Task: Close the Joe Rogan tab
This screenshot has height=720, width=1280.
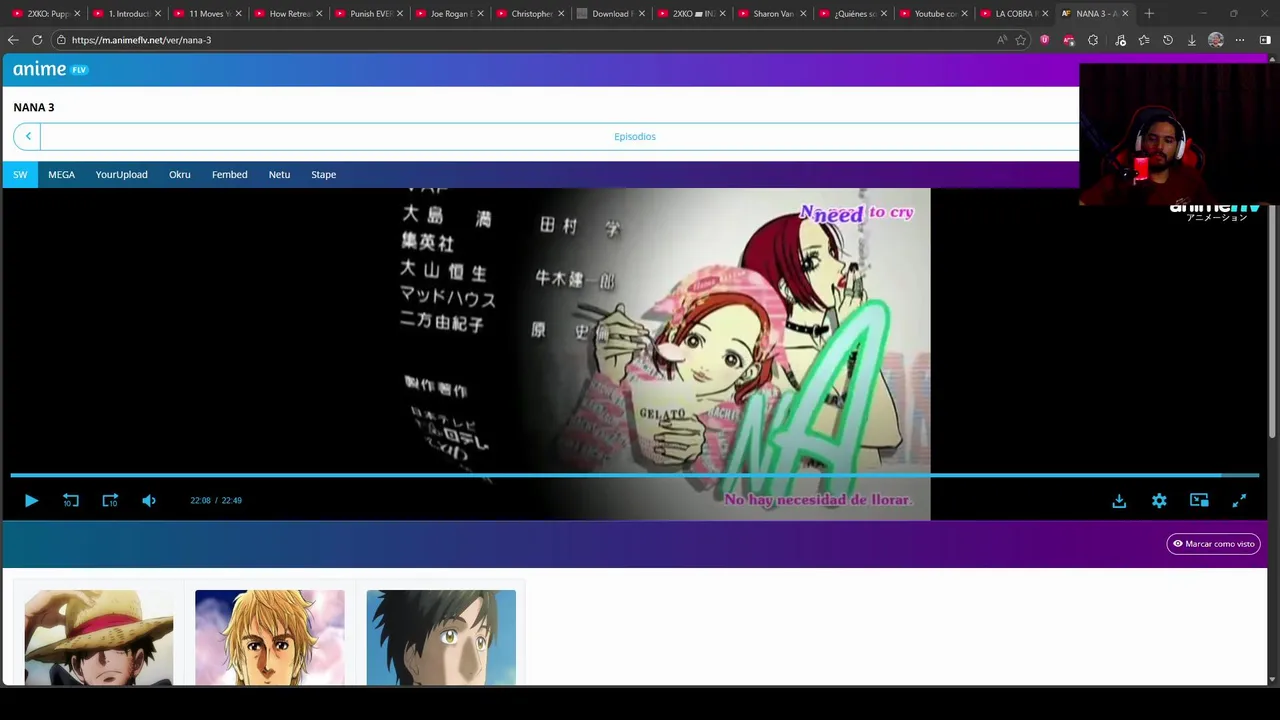Action: 481,14
